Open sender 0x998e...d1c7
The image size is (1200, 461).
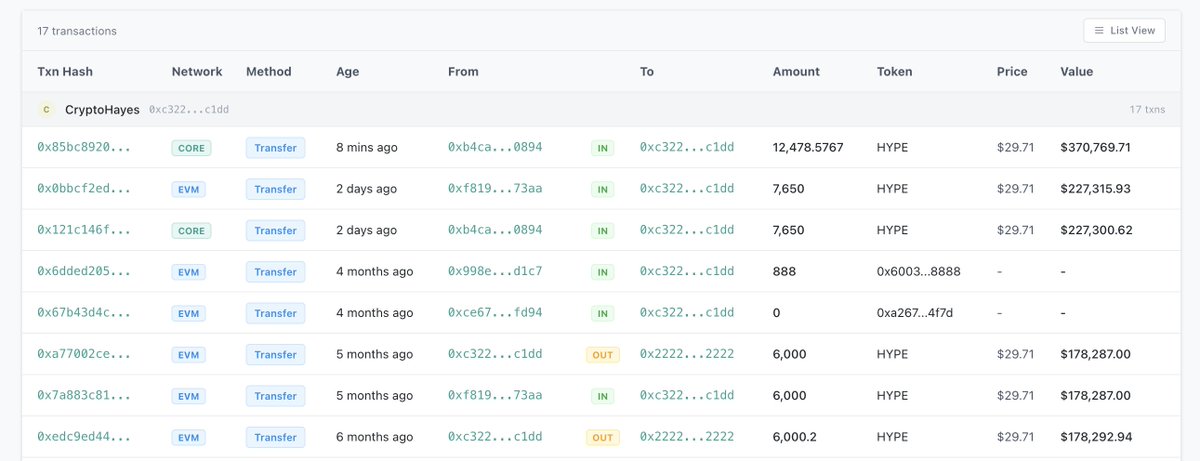[x=495, y=272]
